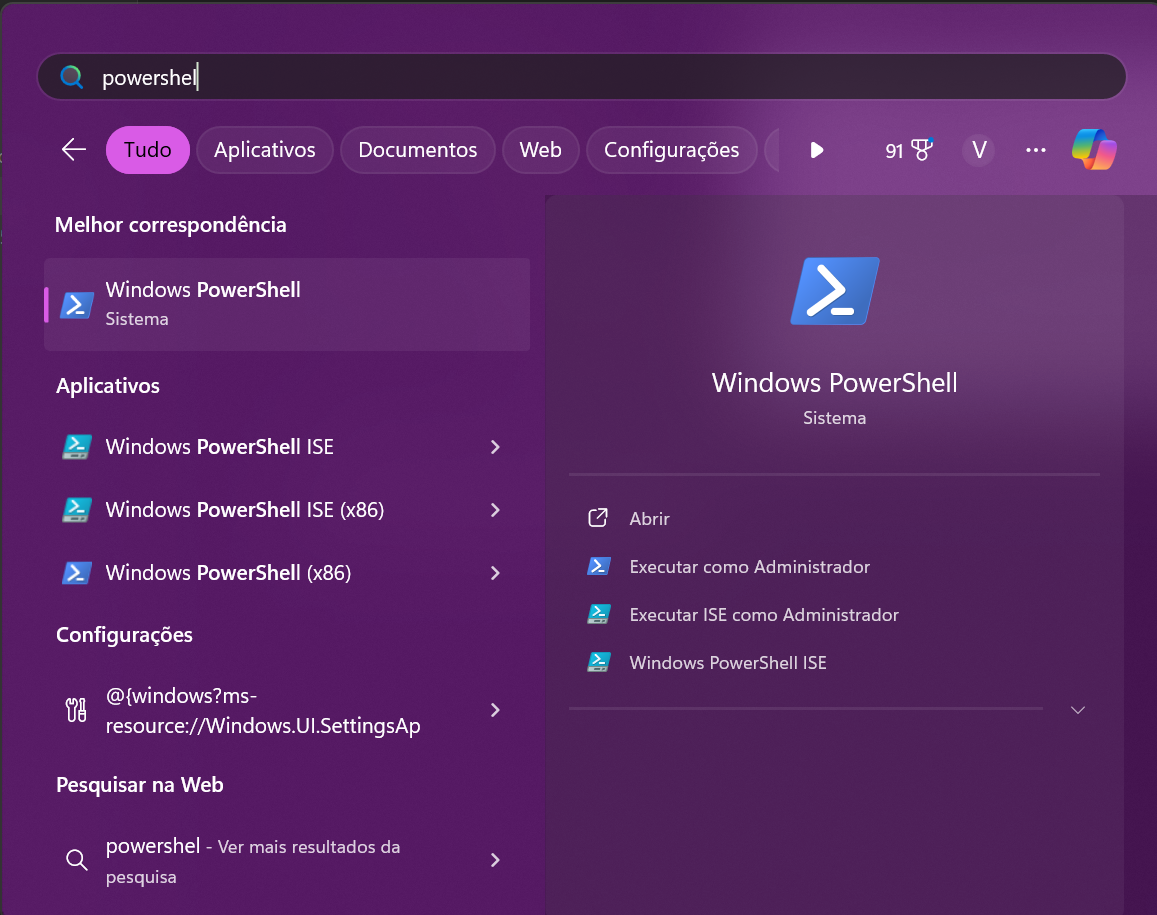Open the V user account avatar
This screenshot has height=915, width=1157.
coord(978,151)
